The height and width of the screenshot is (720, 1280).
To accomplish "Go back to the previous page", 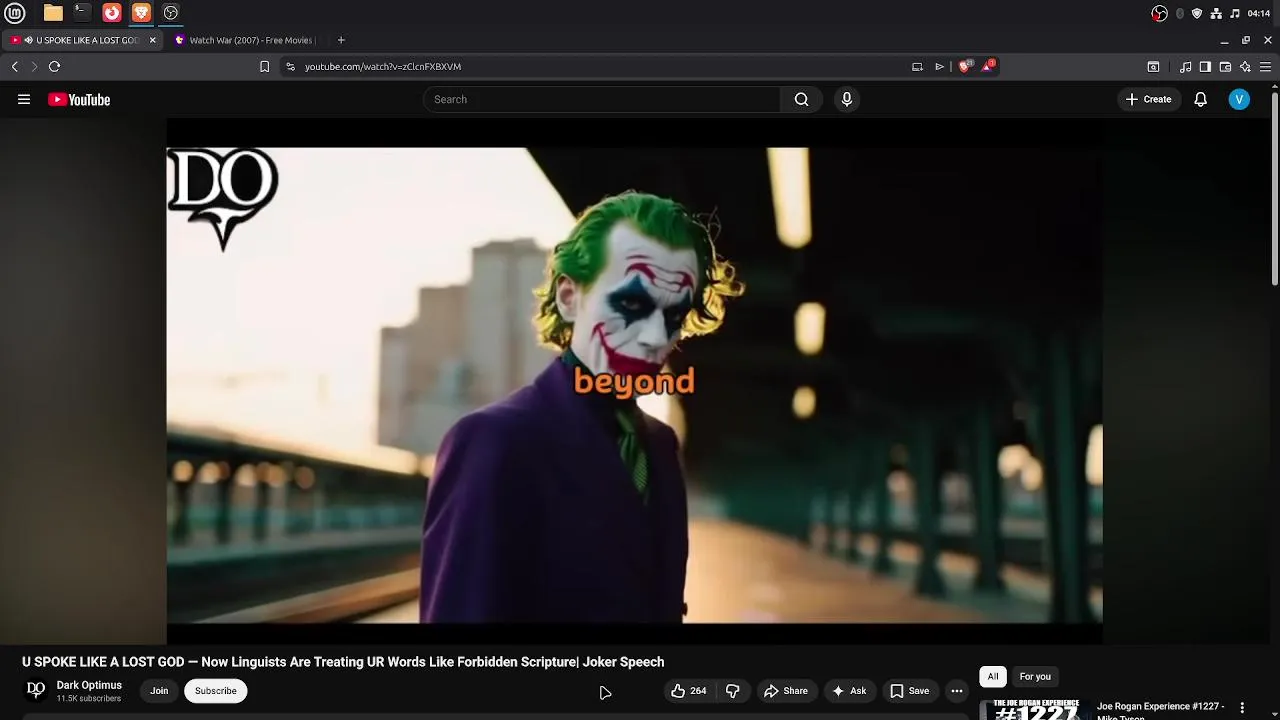I will 15,66.
